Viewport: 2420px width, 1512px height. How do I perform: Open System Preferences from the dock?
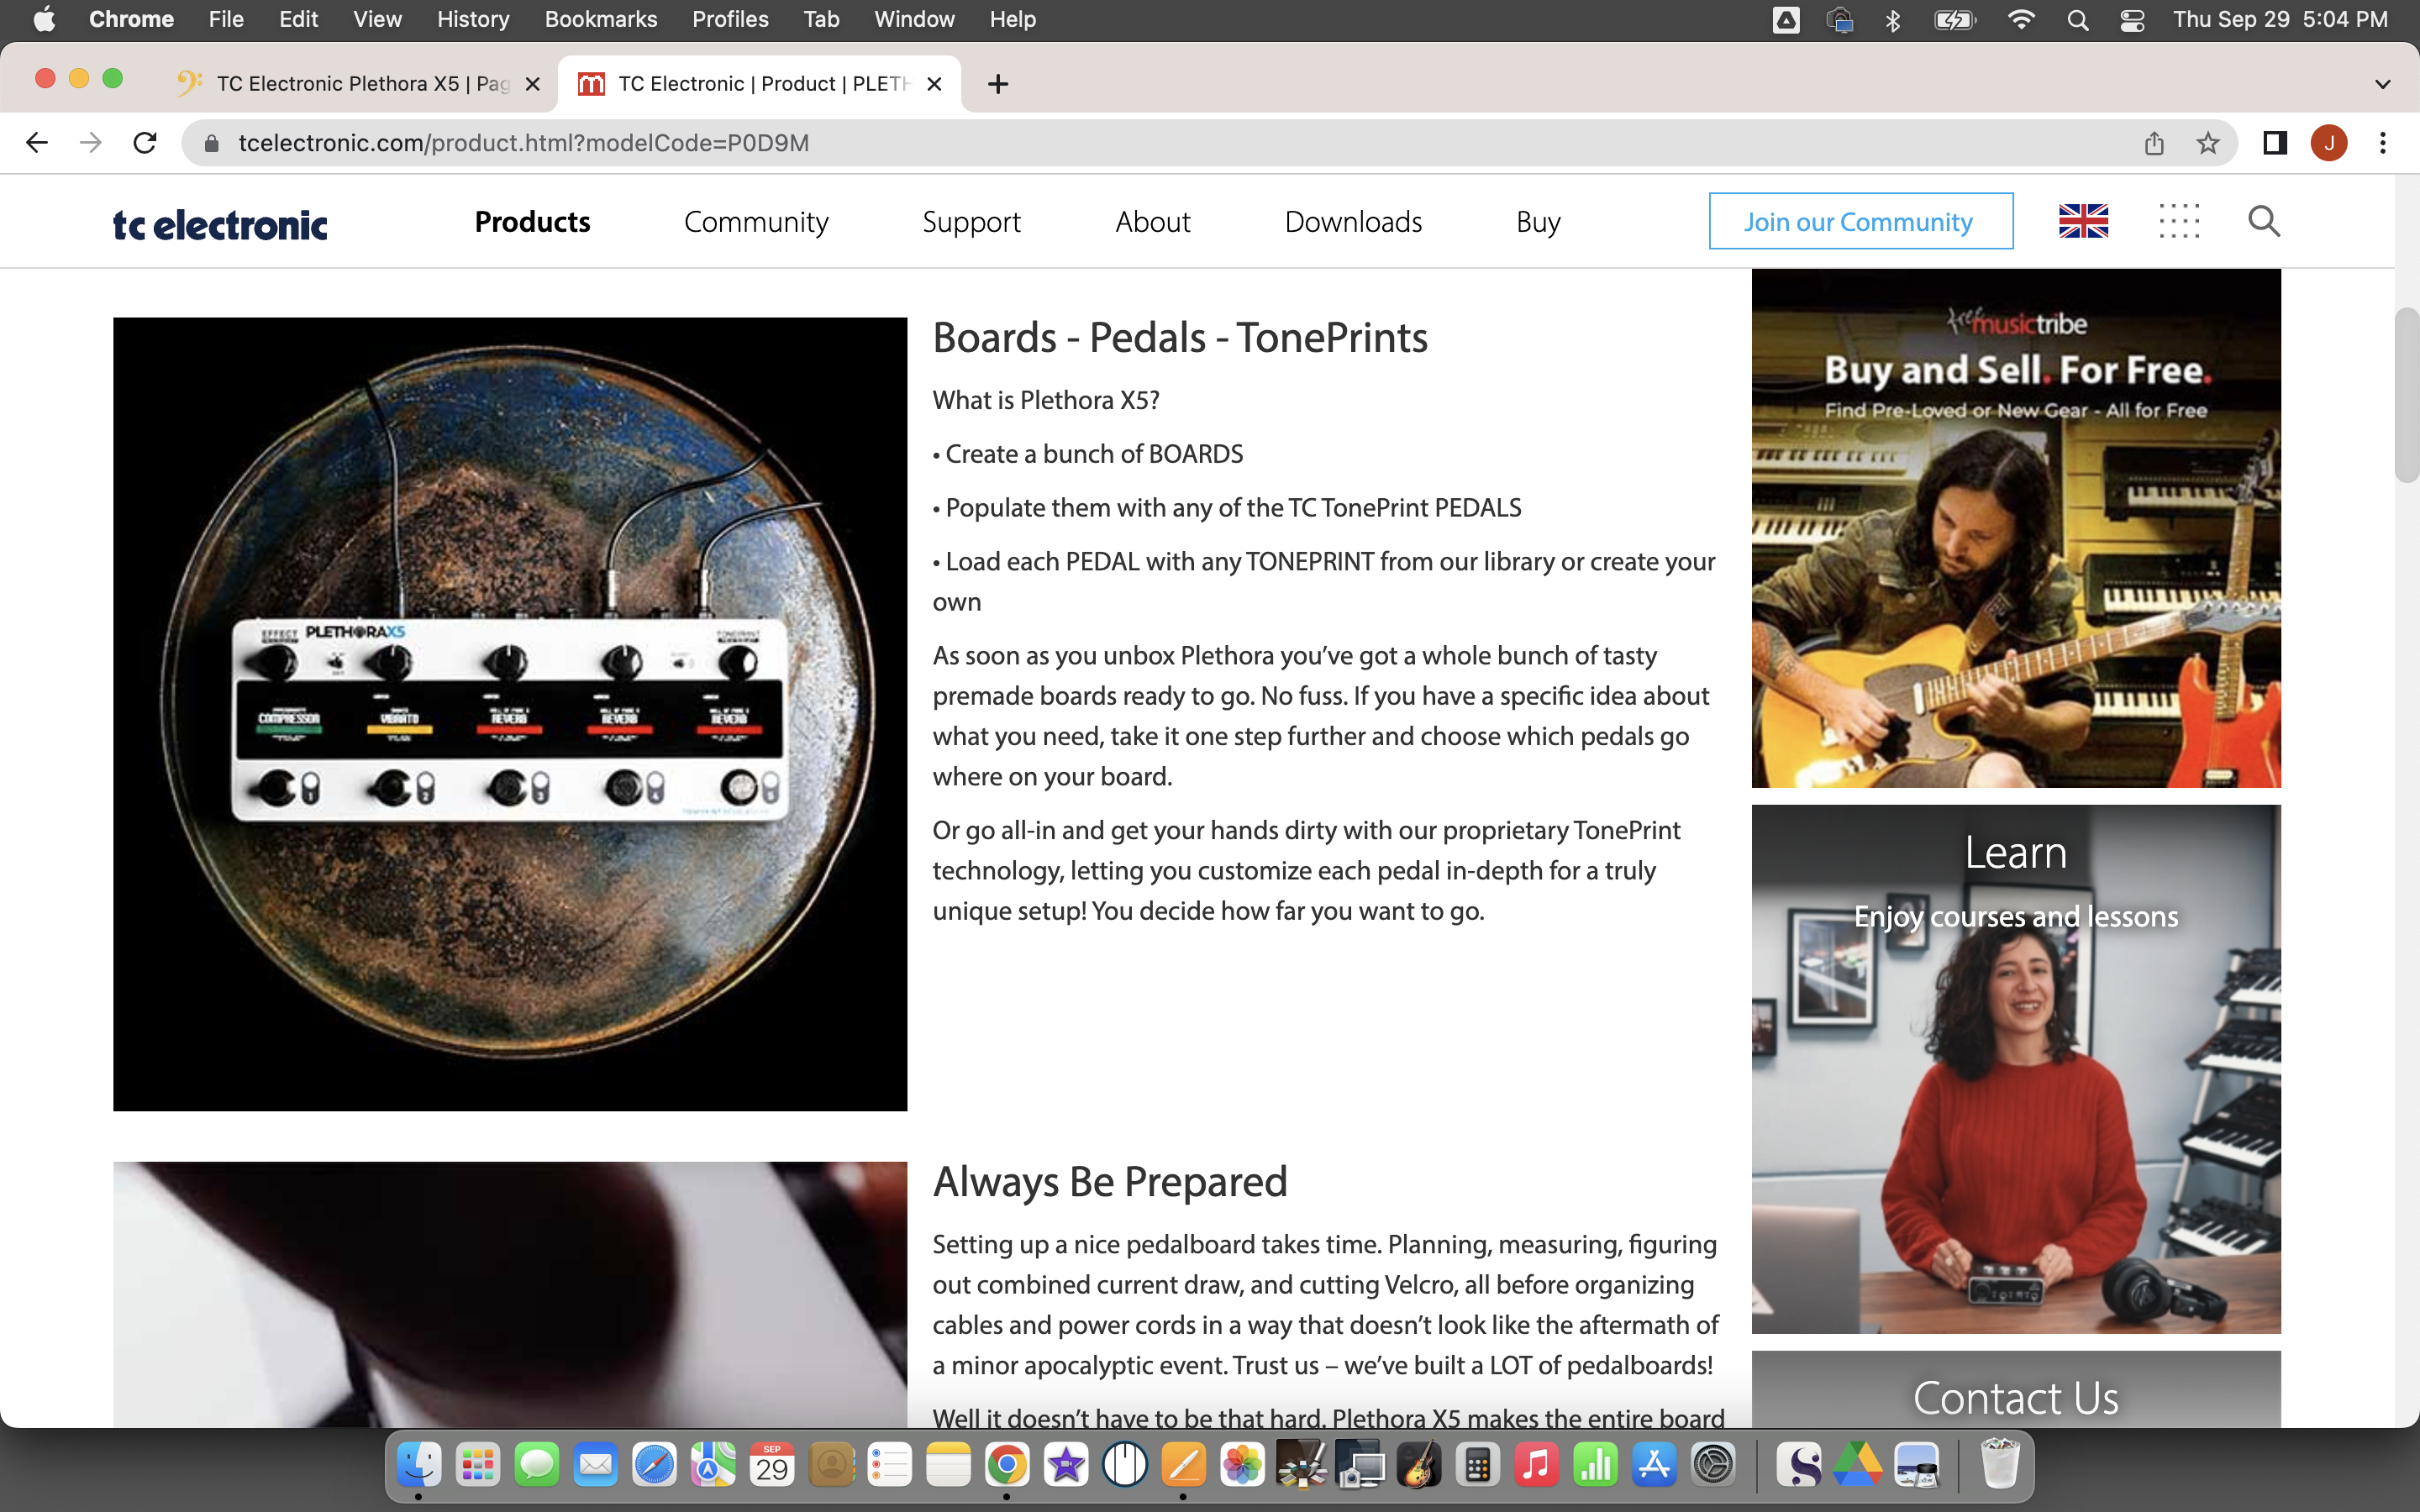click(1713, 1465)
